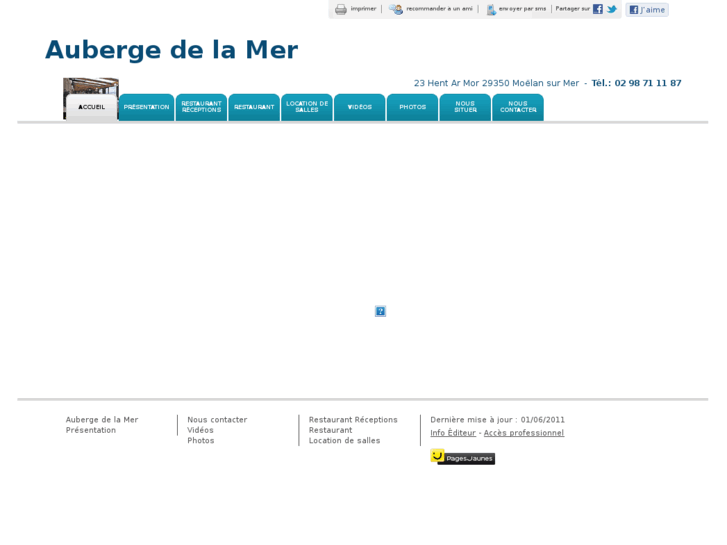Click footer Restaurant Réceptions link

353,420
